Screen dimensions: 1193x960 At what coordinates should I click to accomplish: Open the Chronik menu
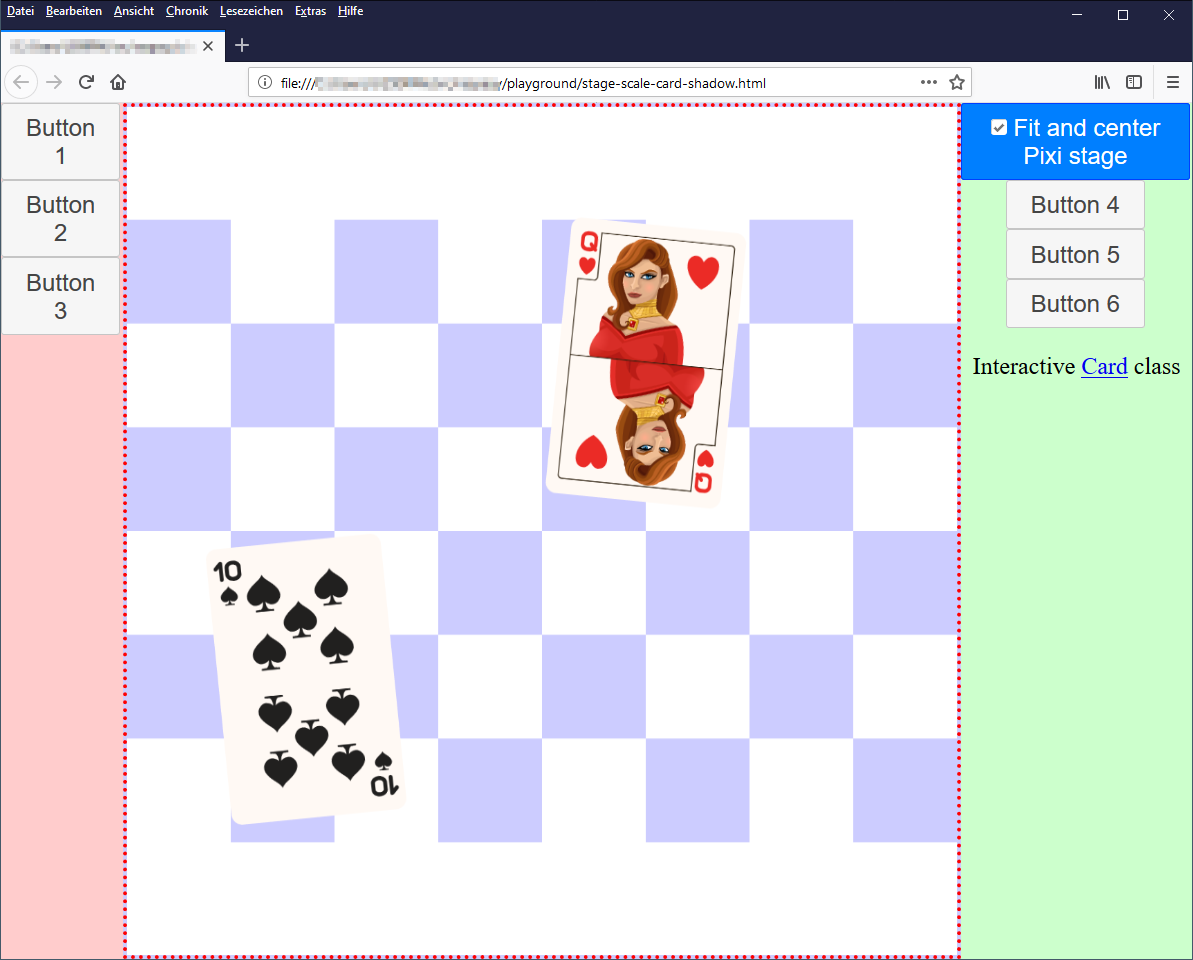[187, 11]
